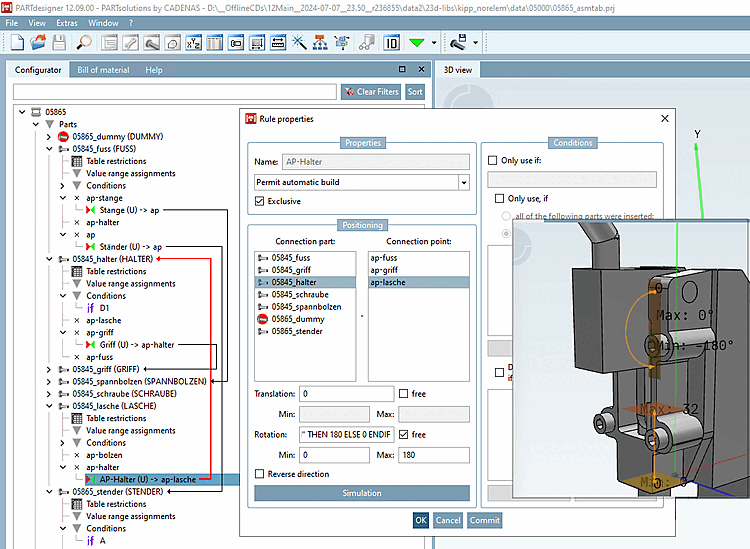Click the green down-arrow toolbar icon

tap(418, 43)
